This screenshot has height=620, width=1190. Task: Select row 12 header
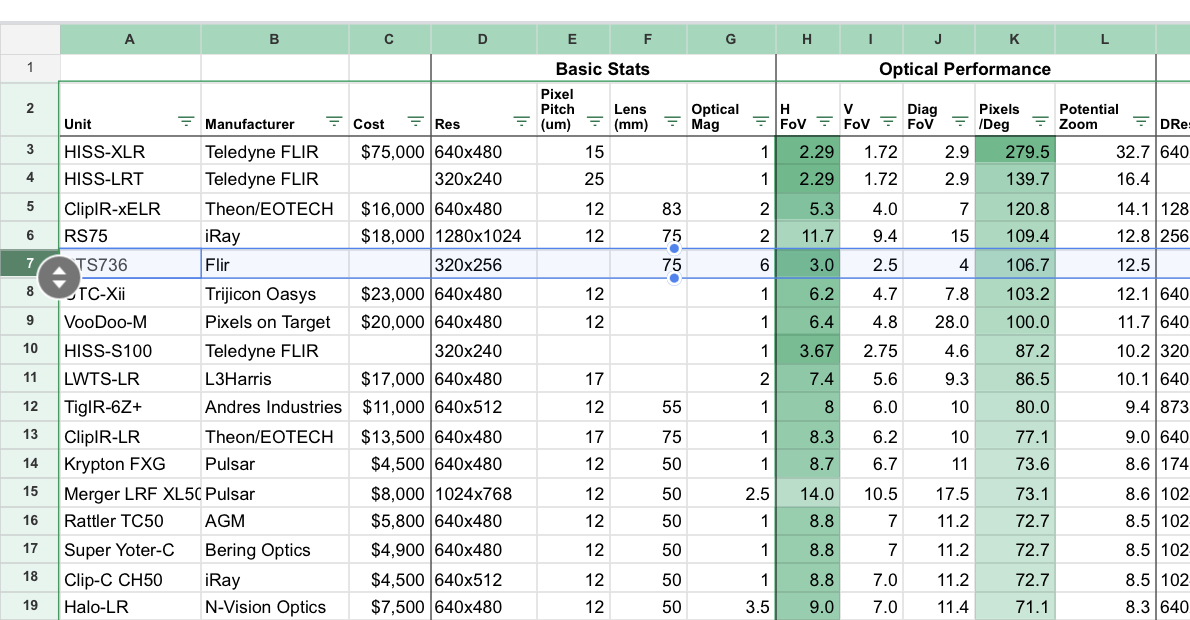click(x=30, y=407)
